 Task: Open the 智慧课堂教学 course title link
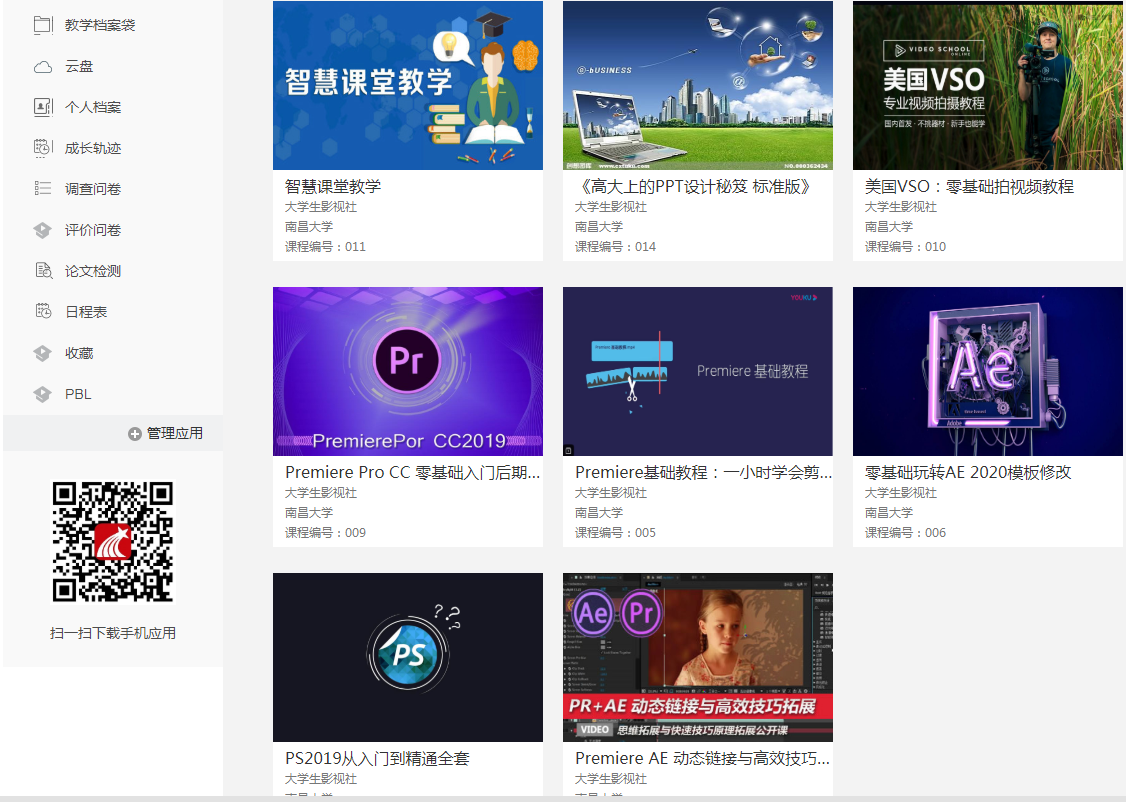click(x=333, y=187)
